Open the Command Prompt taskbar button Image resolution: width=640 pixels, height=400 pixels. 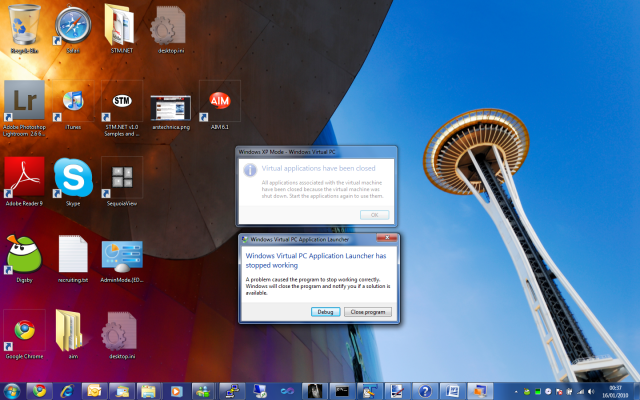click(342, 391)
